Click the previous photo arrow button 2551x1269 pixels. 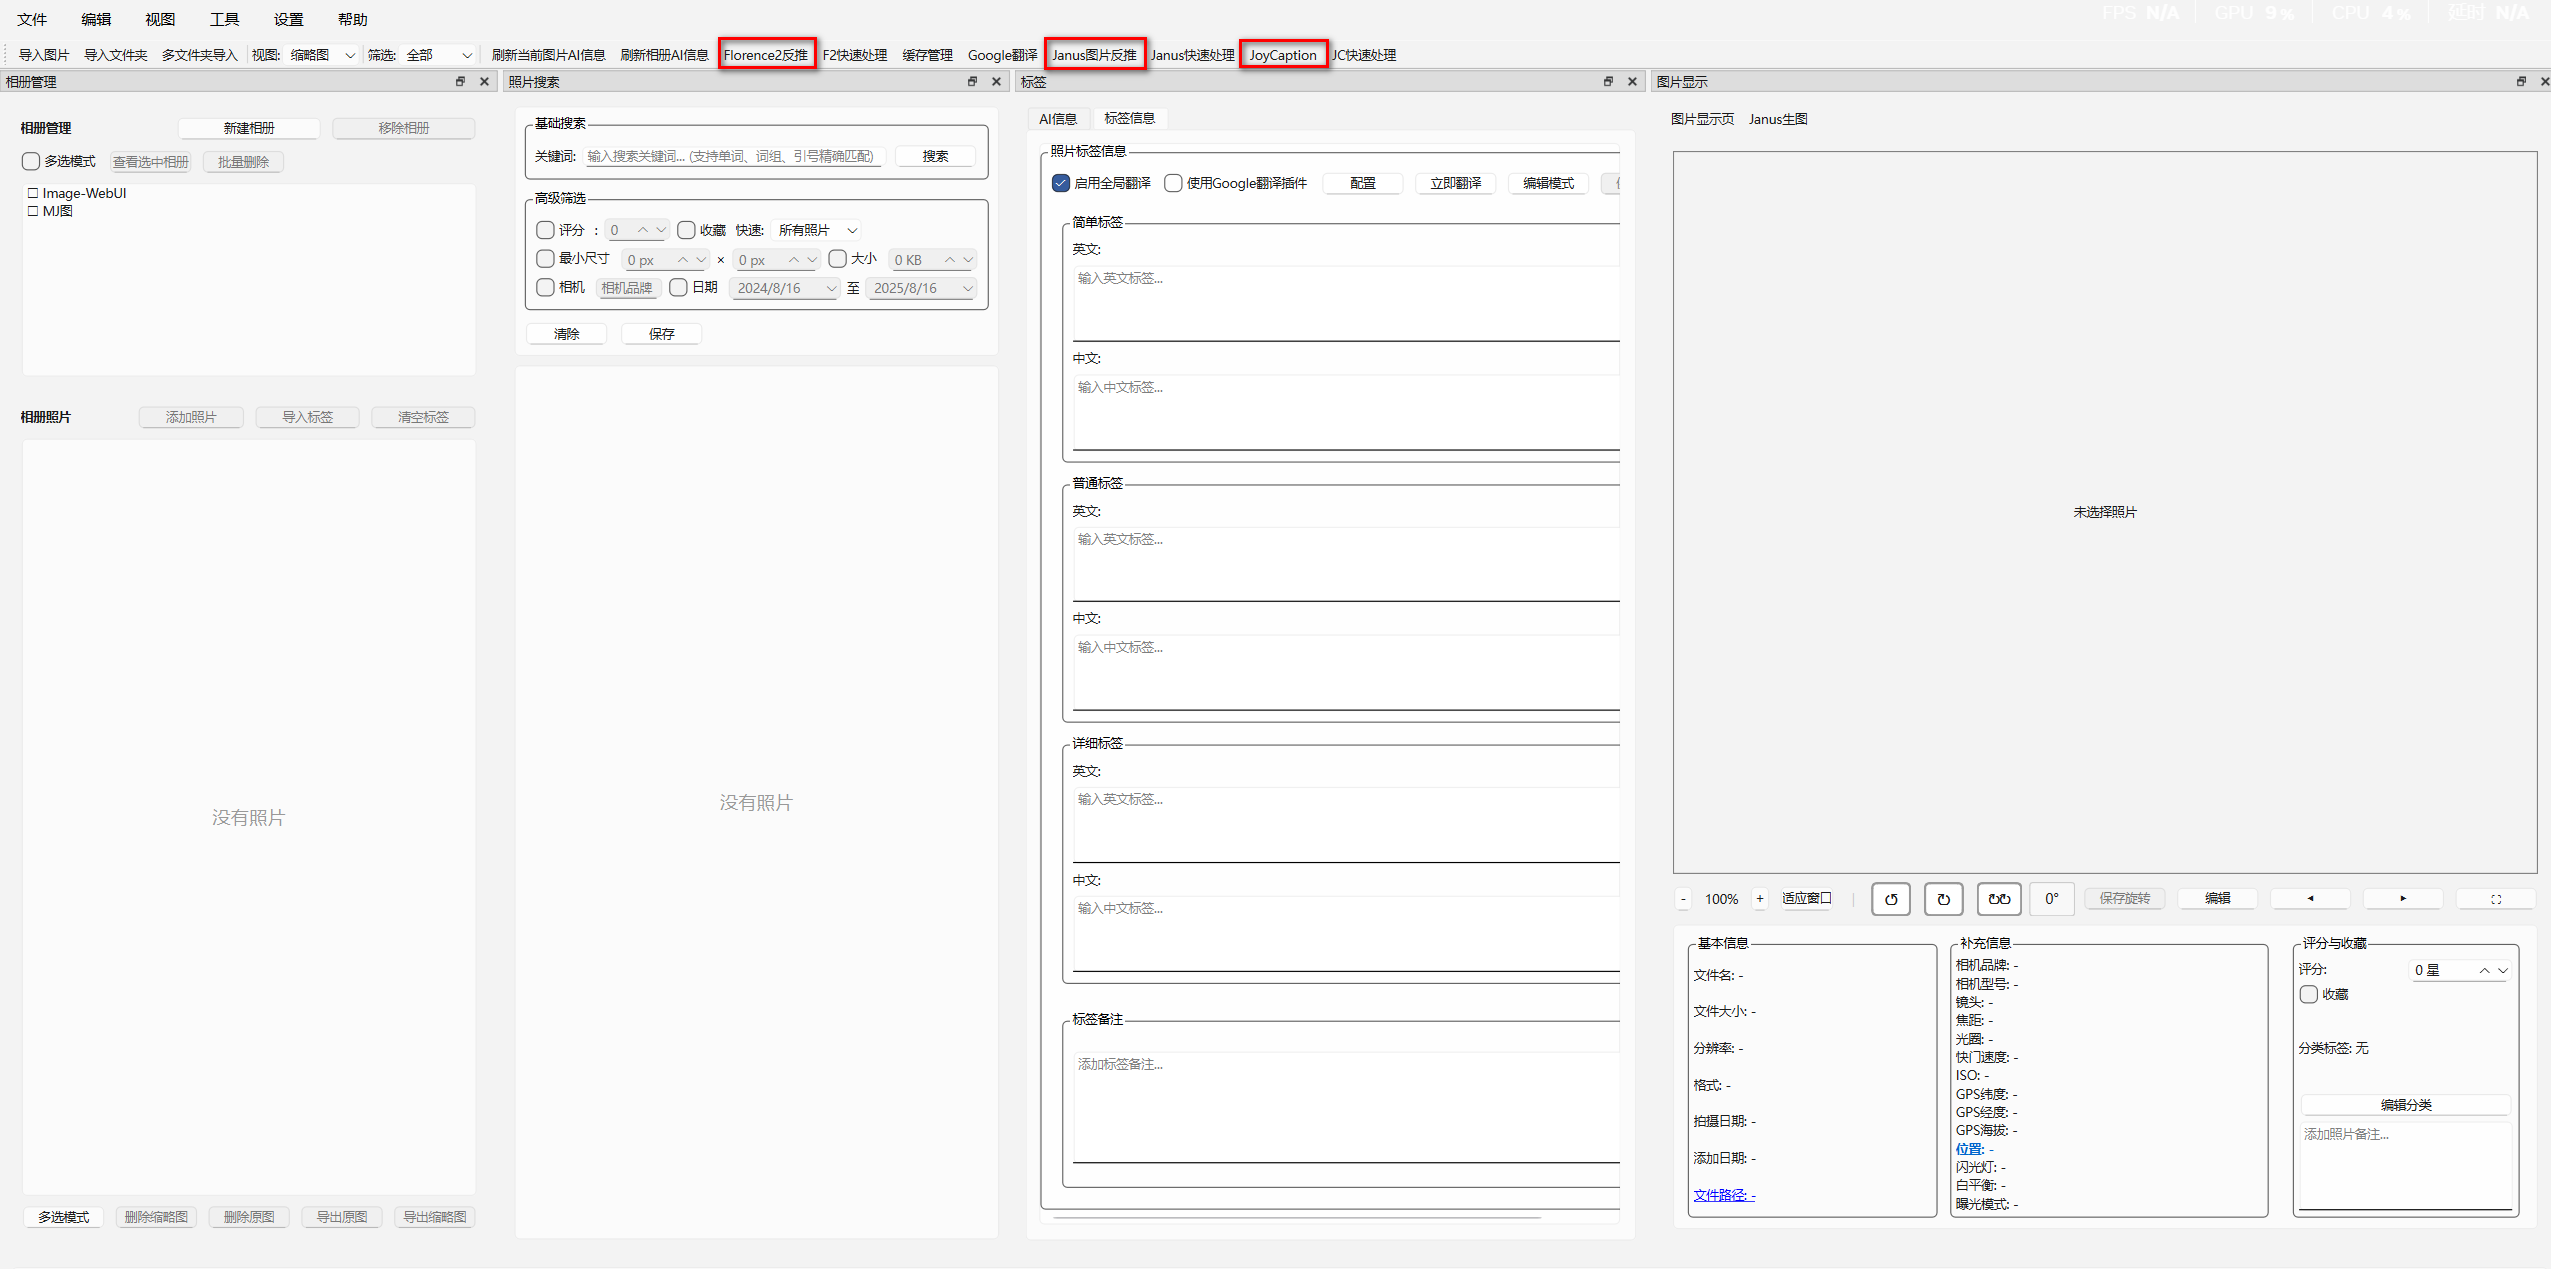coord(2310,899)
